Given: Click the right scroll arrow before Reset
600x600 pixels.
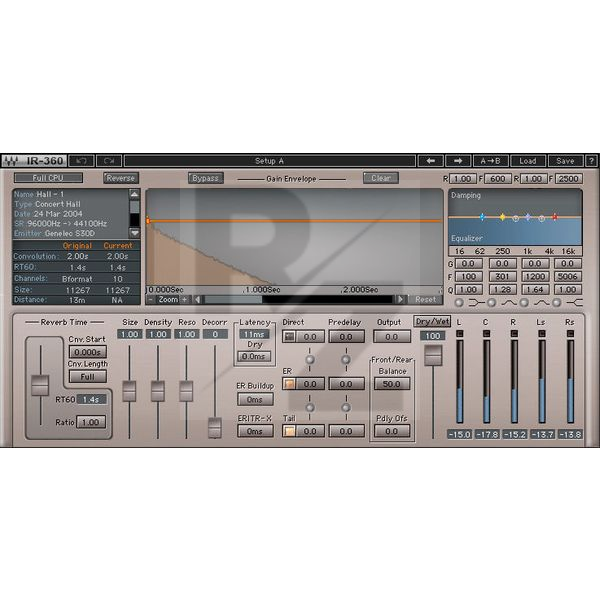Looking at the screenshot, I should pyautogui.click(x=400, y=300).
